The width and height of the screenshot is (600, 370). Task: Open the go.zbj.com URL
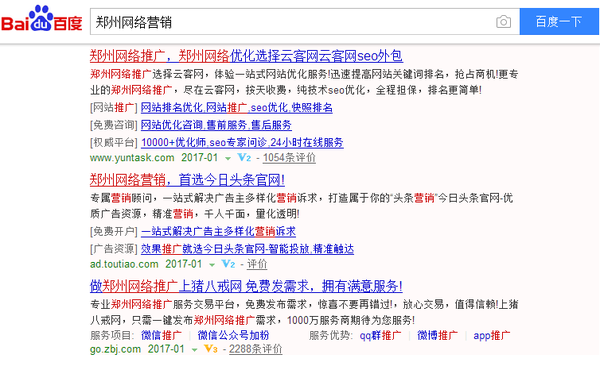(115, 349)
